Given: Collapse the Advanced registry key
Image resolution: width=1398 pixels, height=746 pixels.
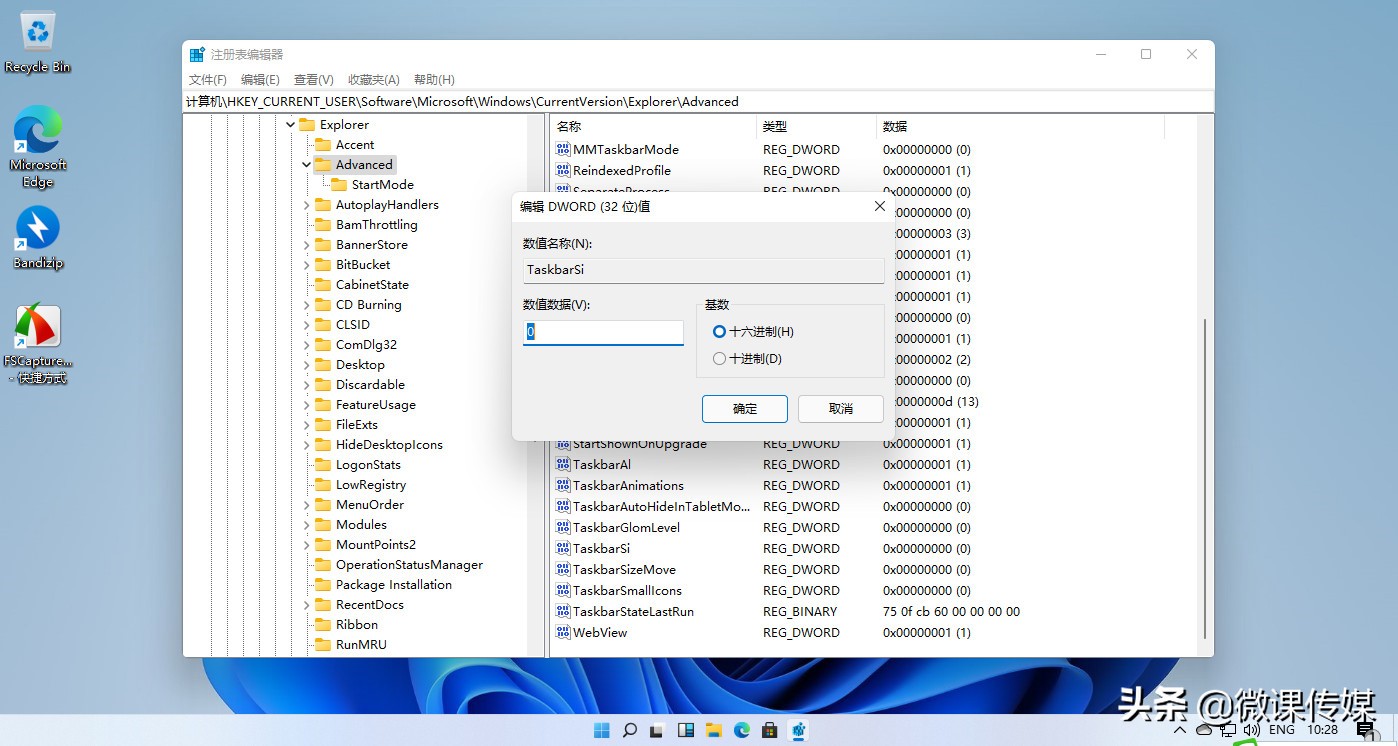Looking at the screenshot, I should [306, 164].
